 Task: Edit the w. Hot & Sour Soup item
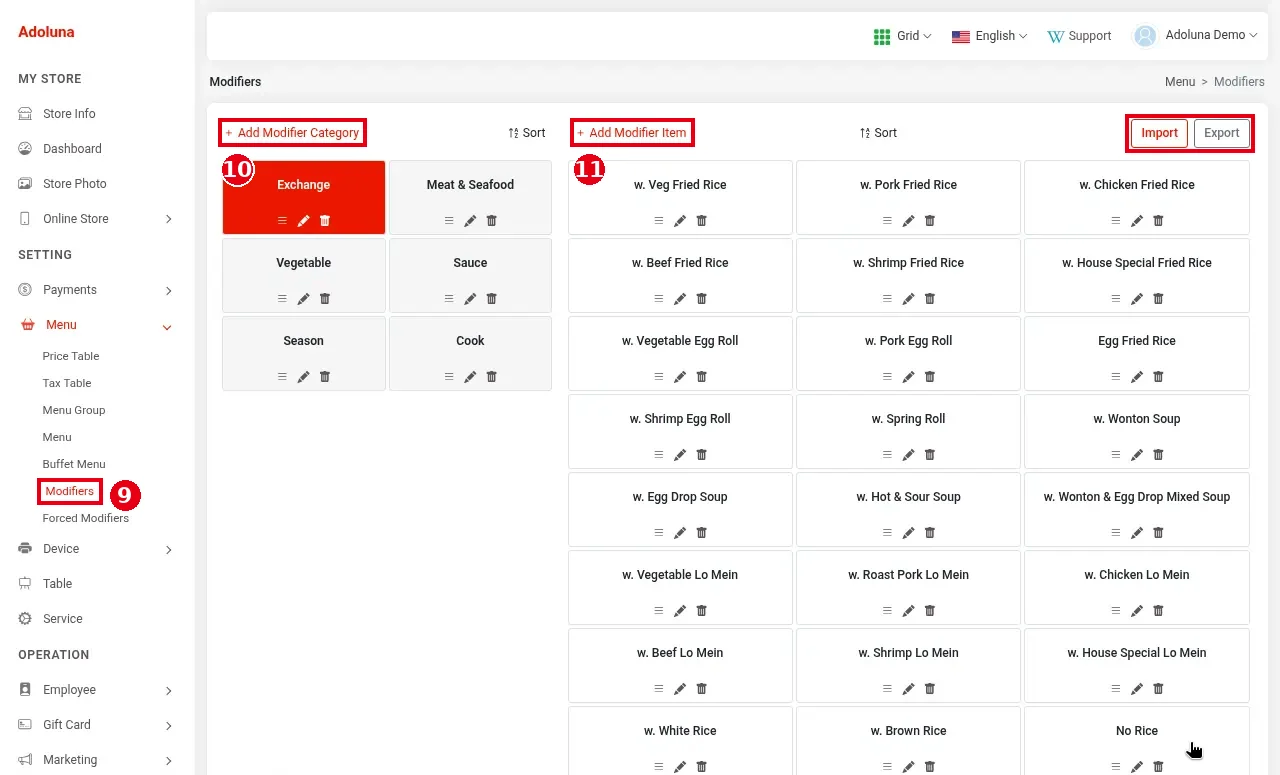pos(909,532)
